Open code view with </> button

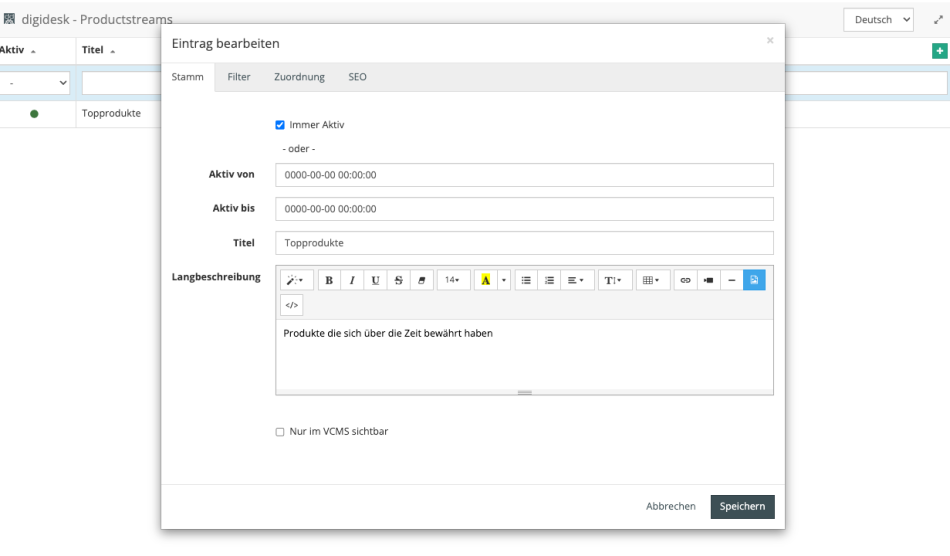click(x=291, y=305)
